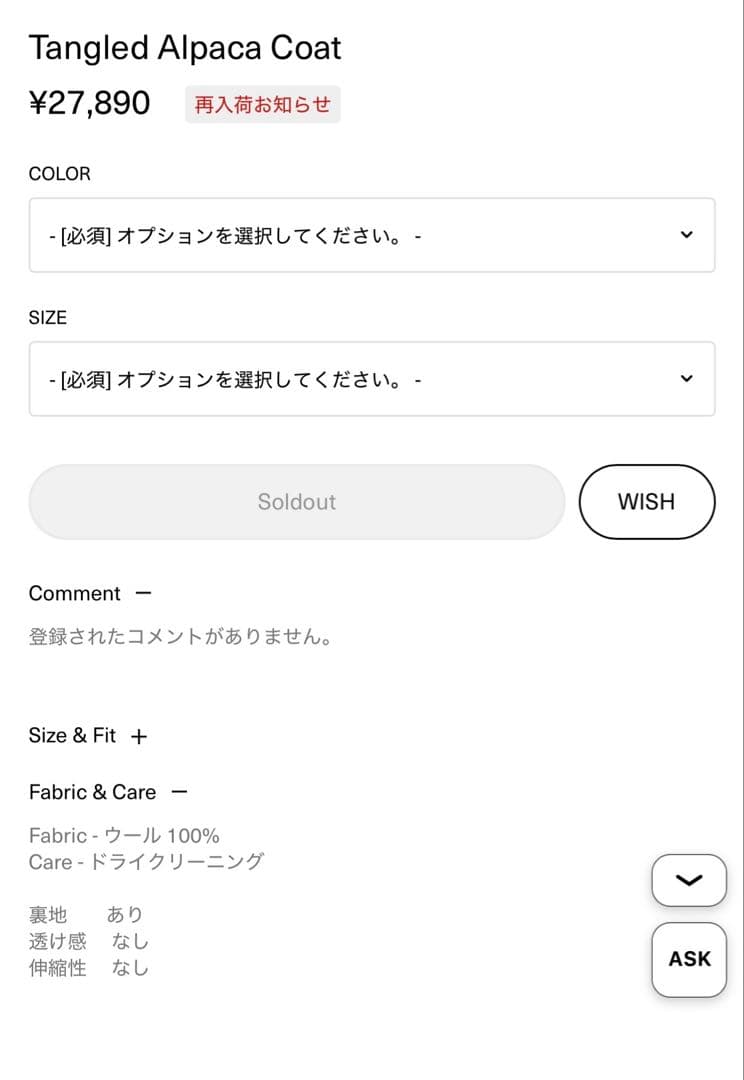Collapse Fabric & Care using minus icon
The width and height of the screenshot is (744, 1080).
(x=179, y=792)
